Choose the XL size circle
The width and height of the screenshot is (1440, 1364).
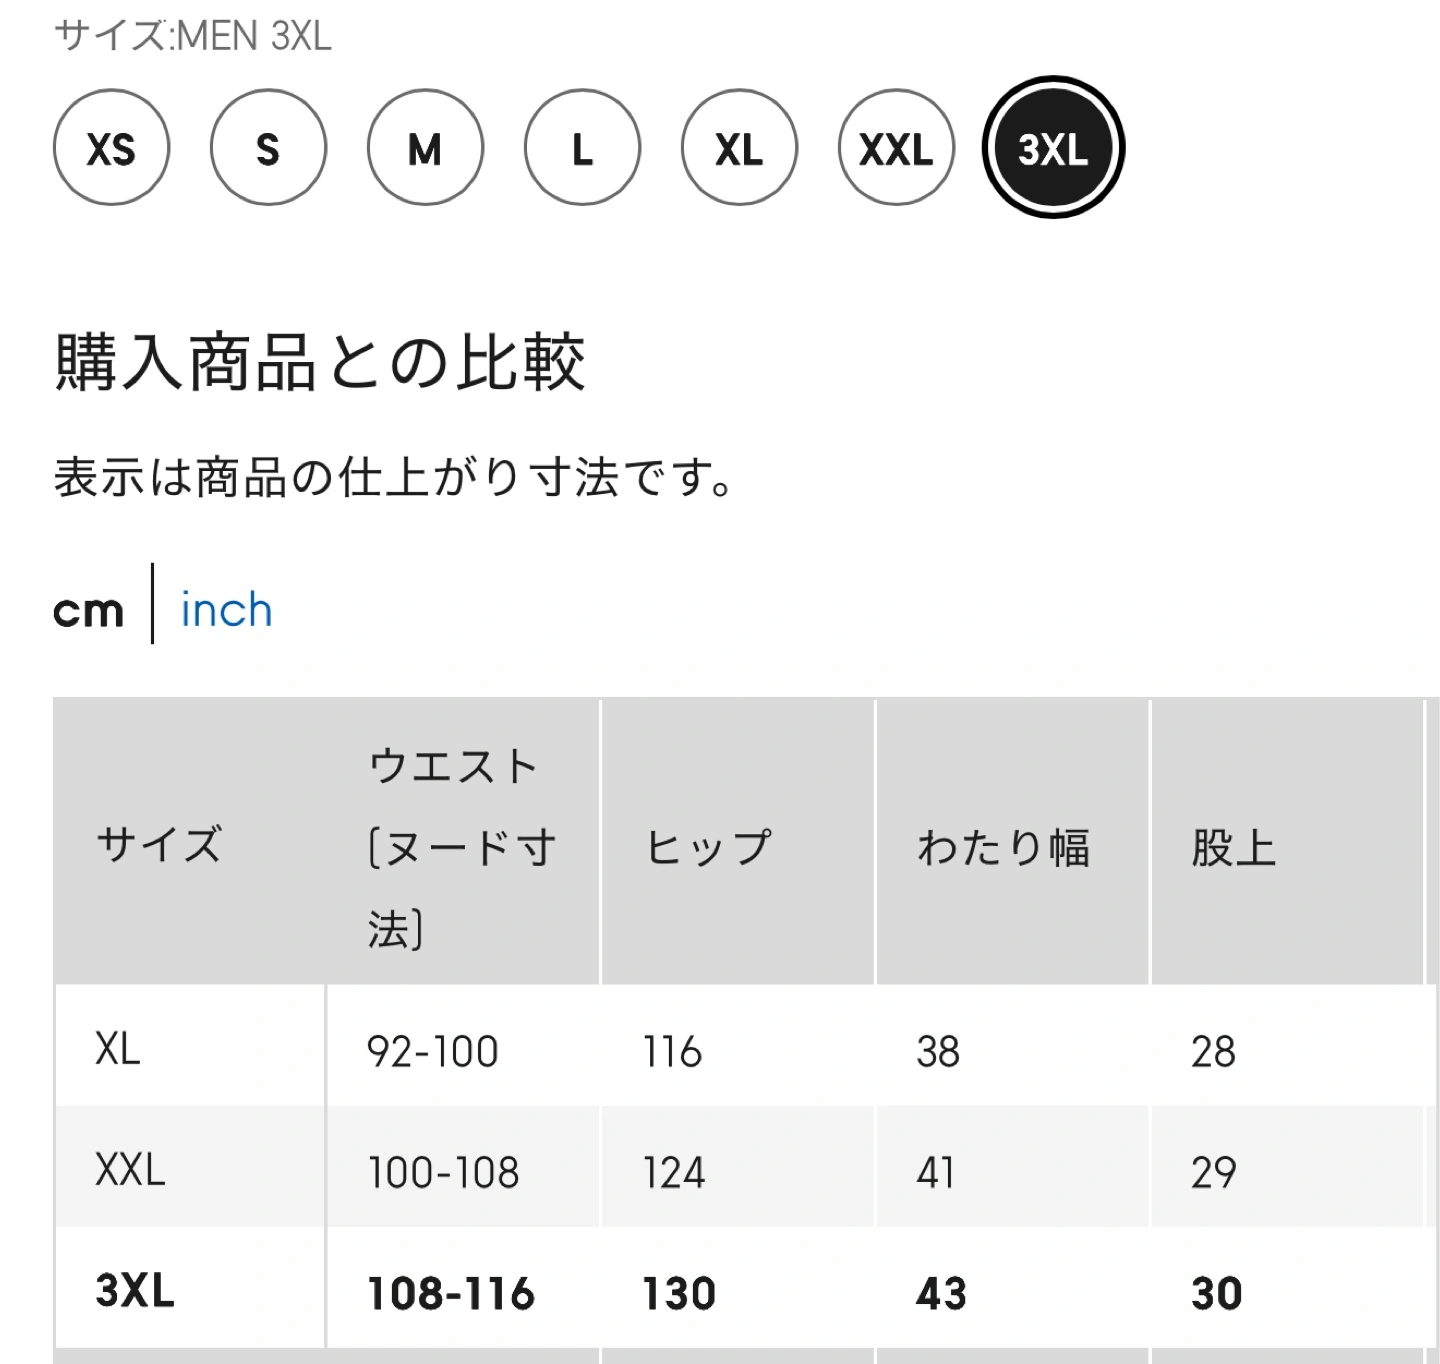[x=739, y=148]
